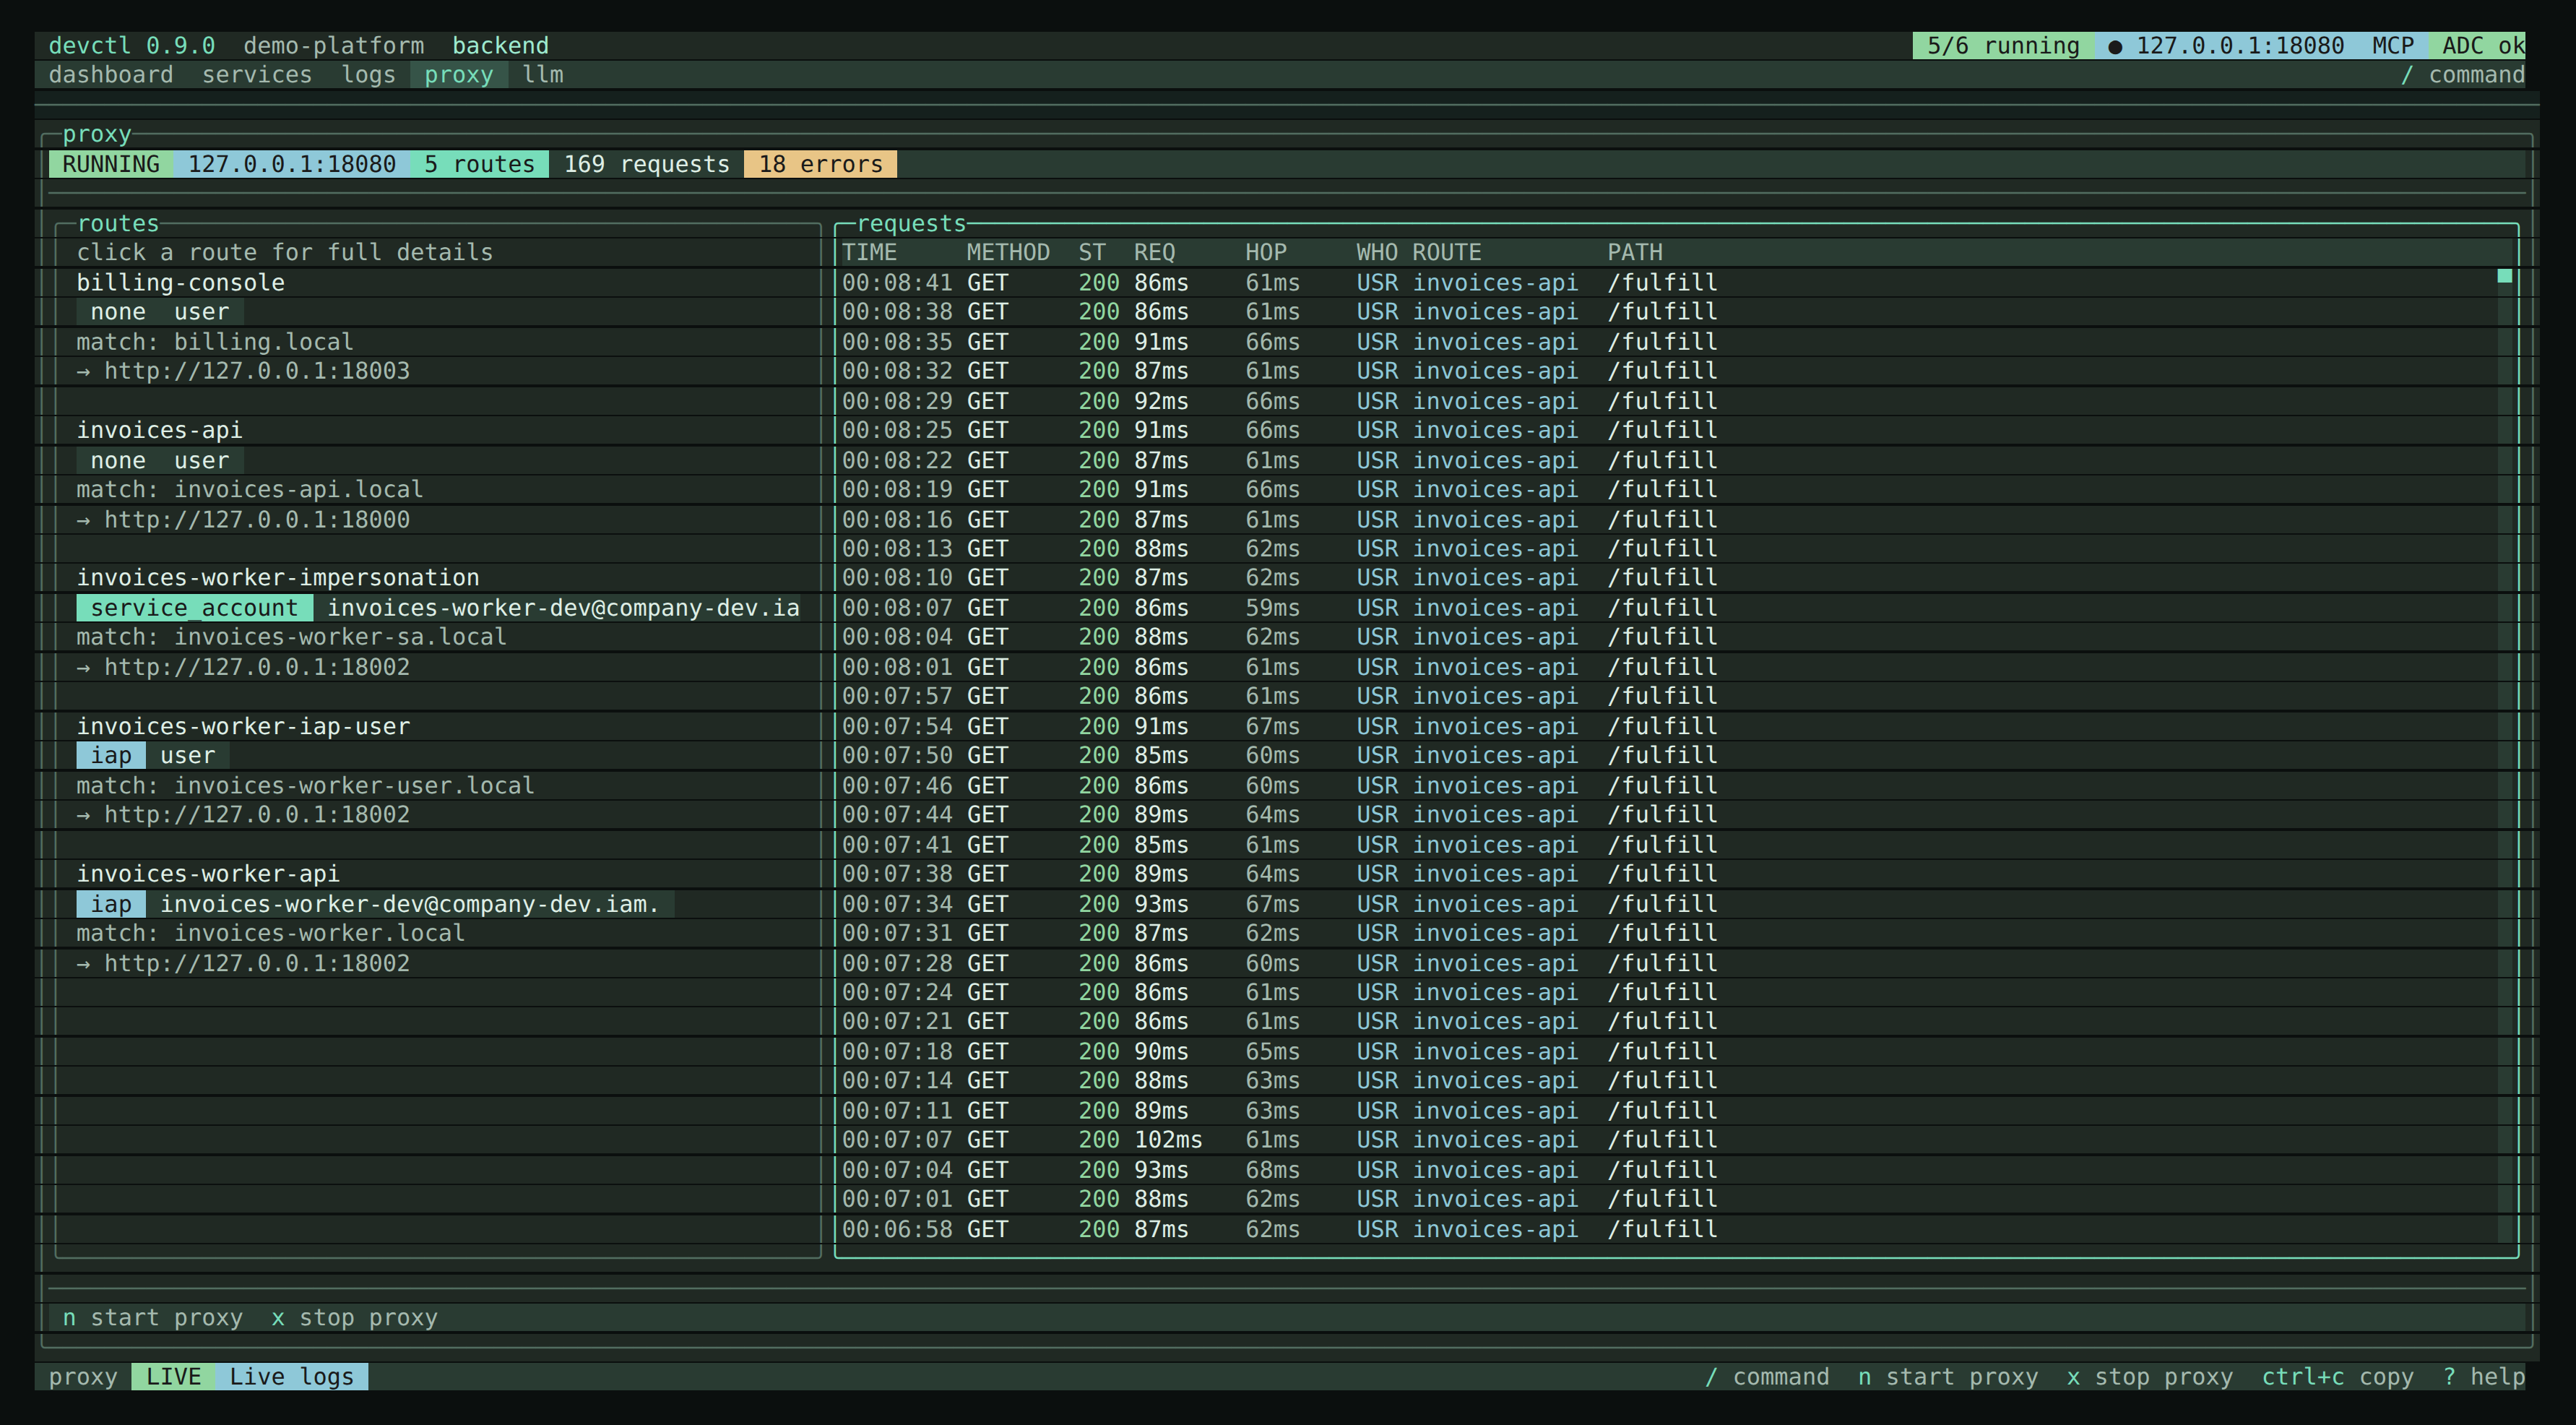This screenshot has width=2576, height=1425.
Task: Open the invoices-worker-impersonation route
Action: [x=278, y=578]
